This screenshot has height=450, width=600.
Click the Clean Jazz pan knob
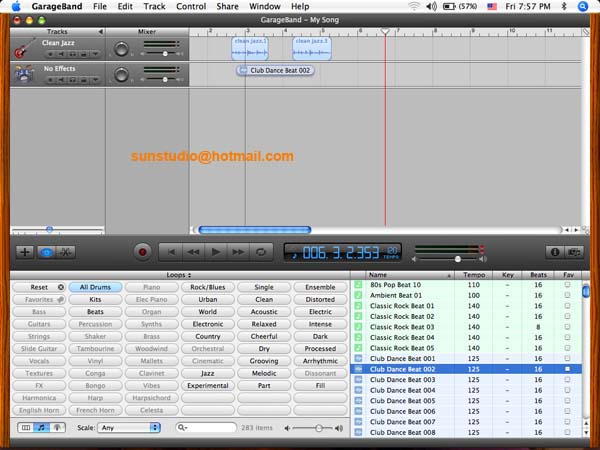click(x=121, y=49)
